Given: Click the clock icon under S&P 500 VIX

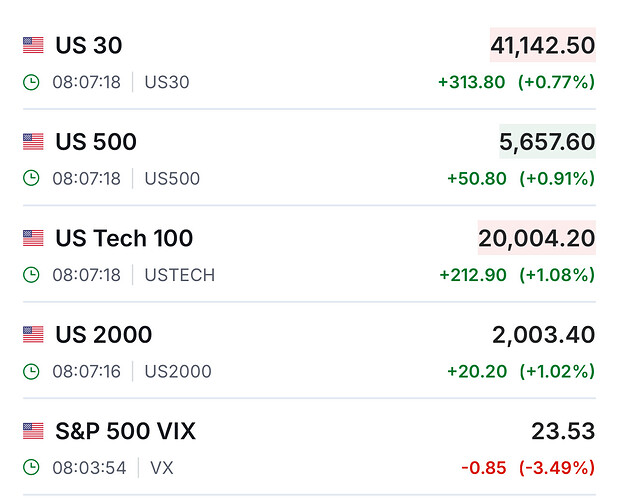Looking at the screenshot, I should (x=31, y=467).
